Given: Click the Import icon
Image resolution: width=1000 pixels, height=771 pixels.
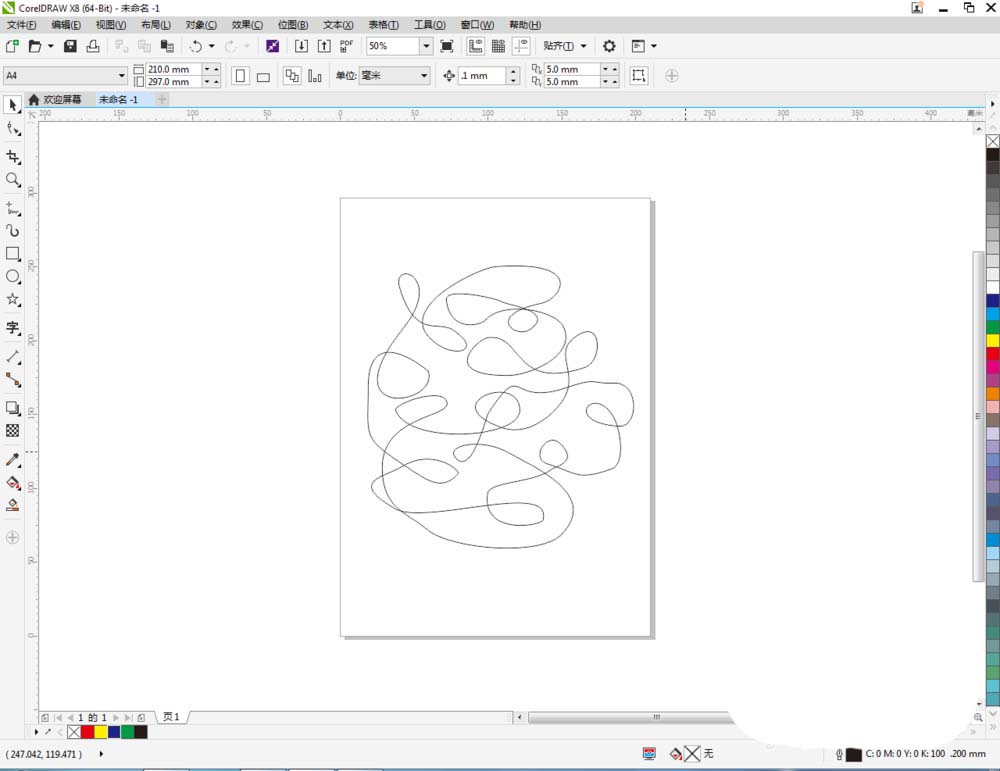Looking at the screenshot, I should [301, 46].
